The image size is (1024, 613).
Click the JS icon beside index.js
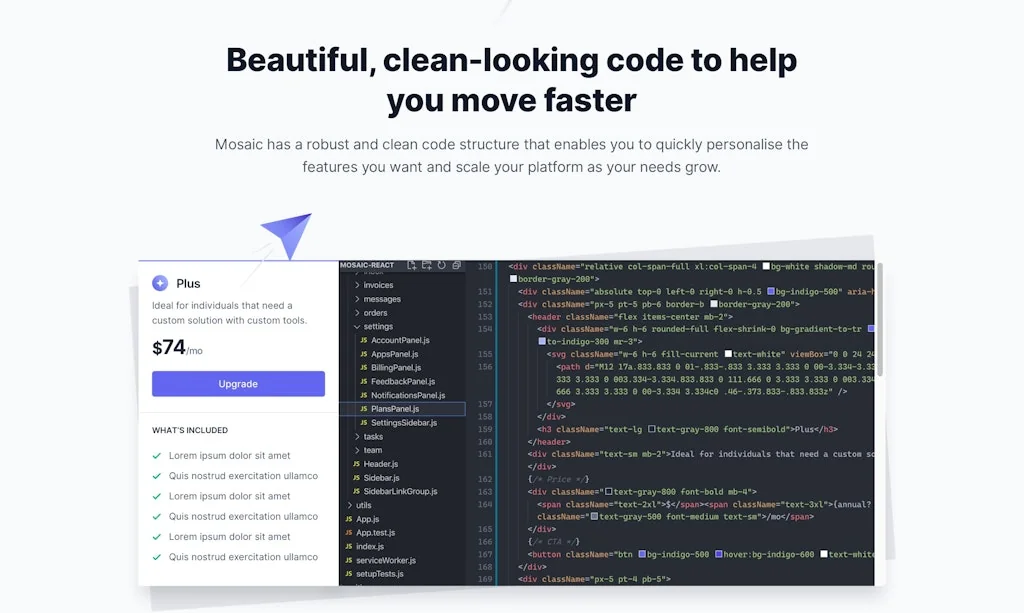point(349,546)
